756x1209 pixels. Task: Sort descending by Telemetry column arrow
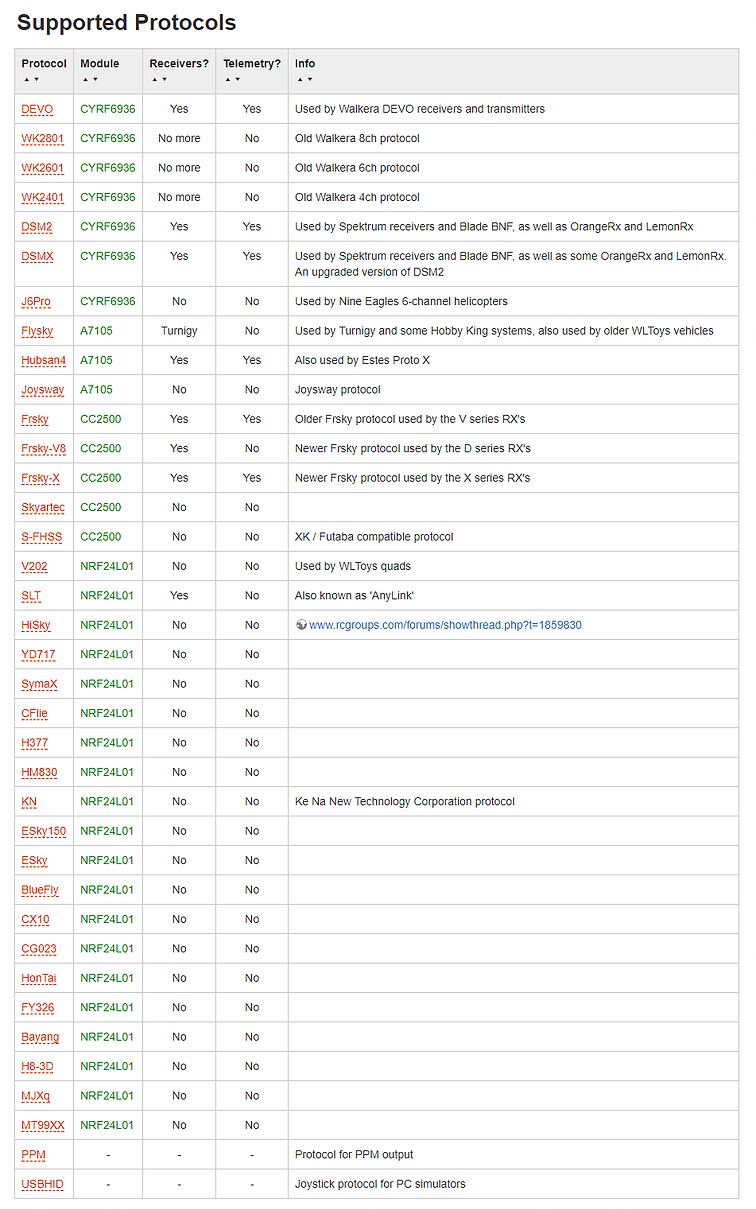pos(238,79)
